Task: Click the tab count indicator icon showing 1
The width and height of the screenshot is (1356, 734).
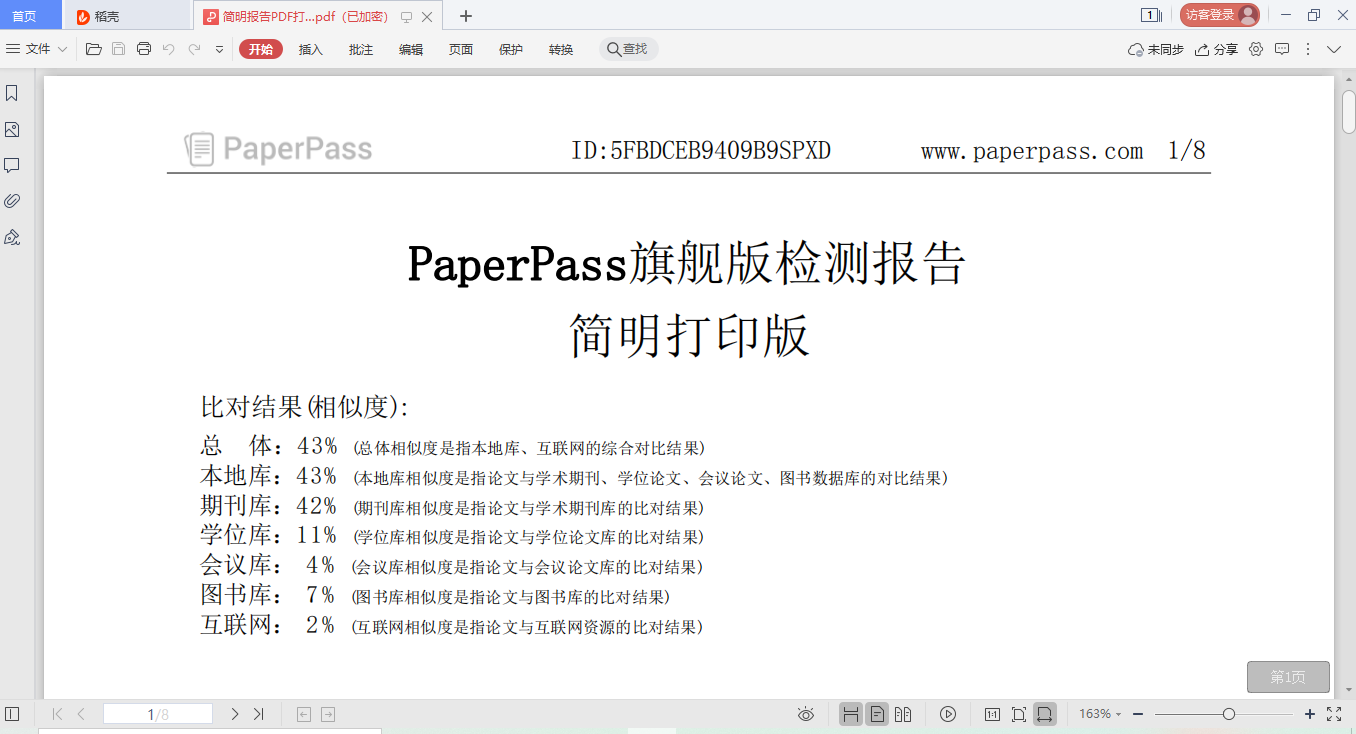Action: click(x=1150, y=15)
